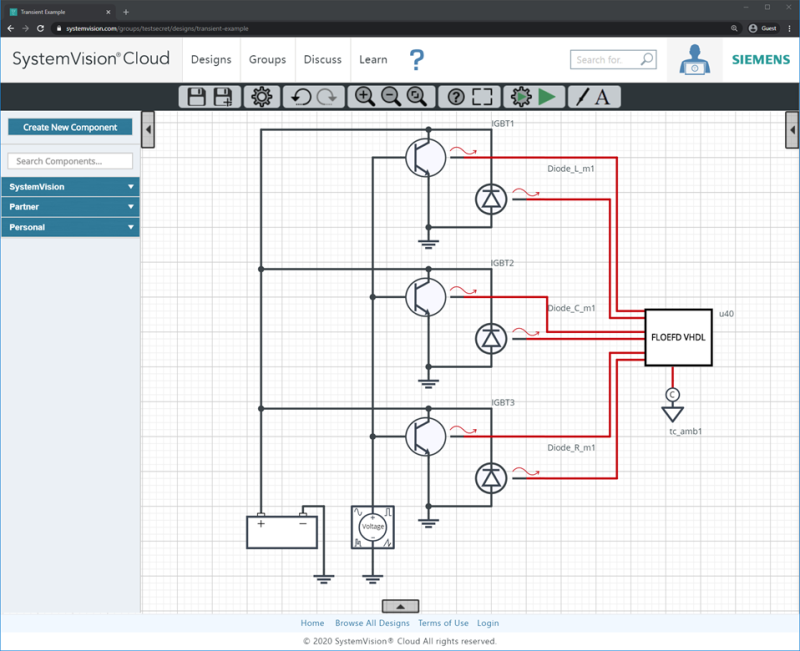Open the Guest browser profile button

click(763, 29)
